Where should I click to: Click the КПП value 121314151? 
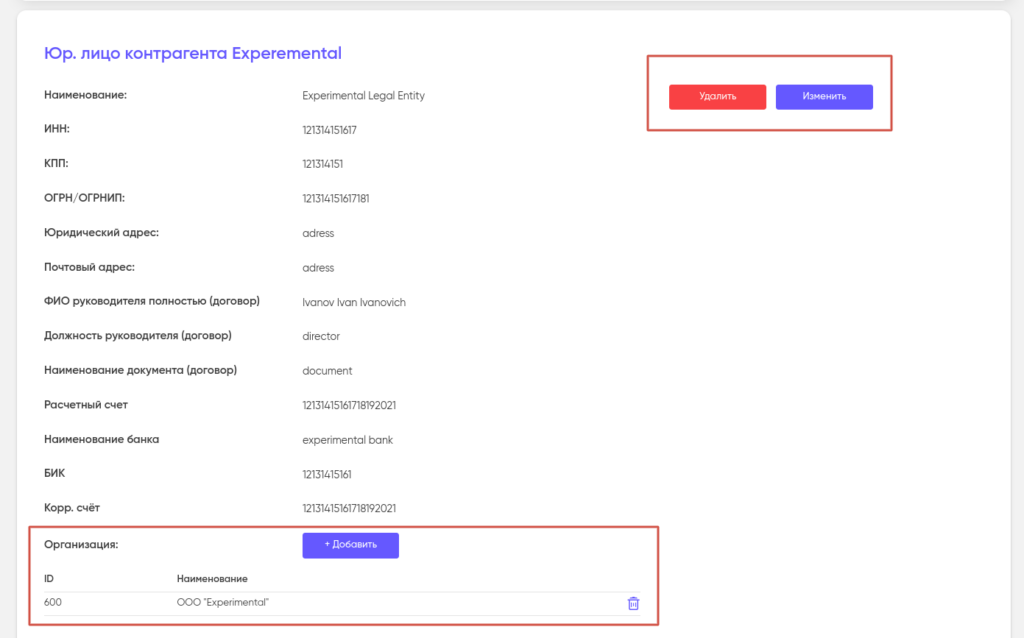click(x=323, y=164)
